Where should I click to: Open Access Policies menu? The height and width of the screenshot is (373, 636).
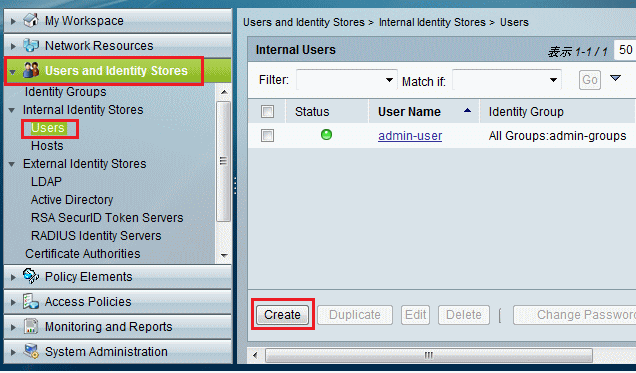(x=118, y=302)
